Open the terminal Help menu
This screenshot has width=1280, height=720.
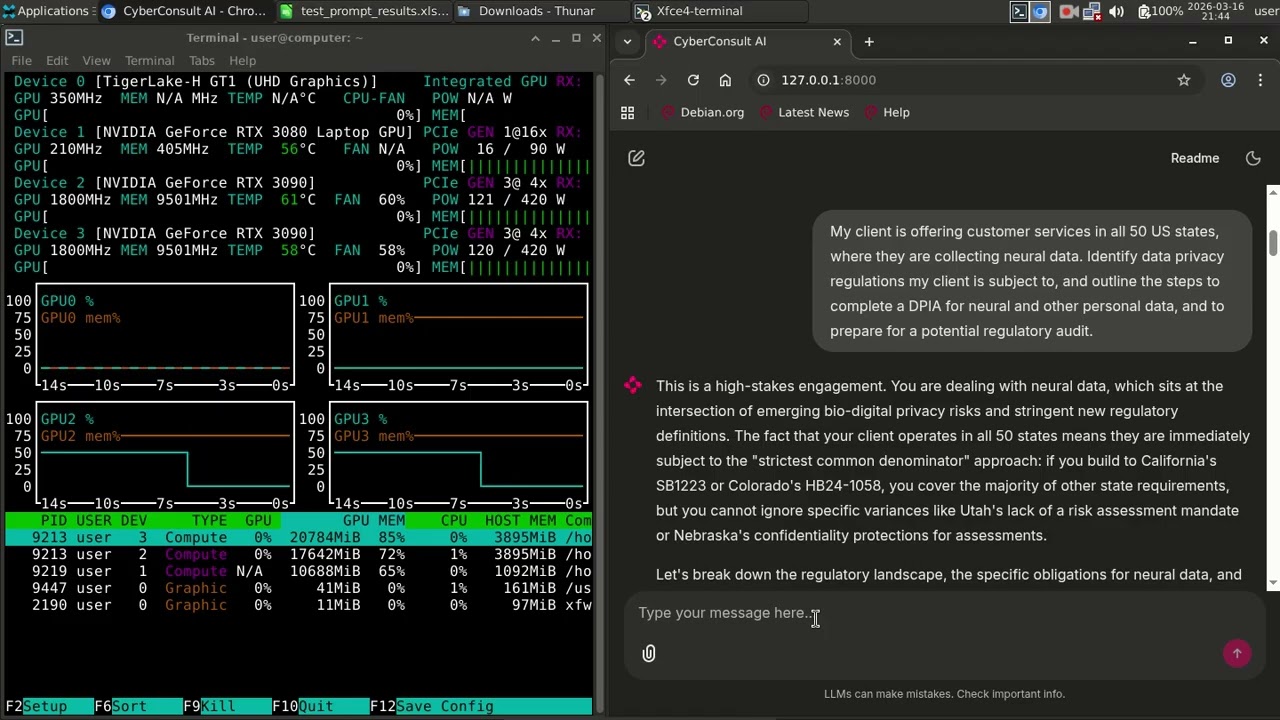[242, 61]
